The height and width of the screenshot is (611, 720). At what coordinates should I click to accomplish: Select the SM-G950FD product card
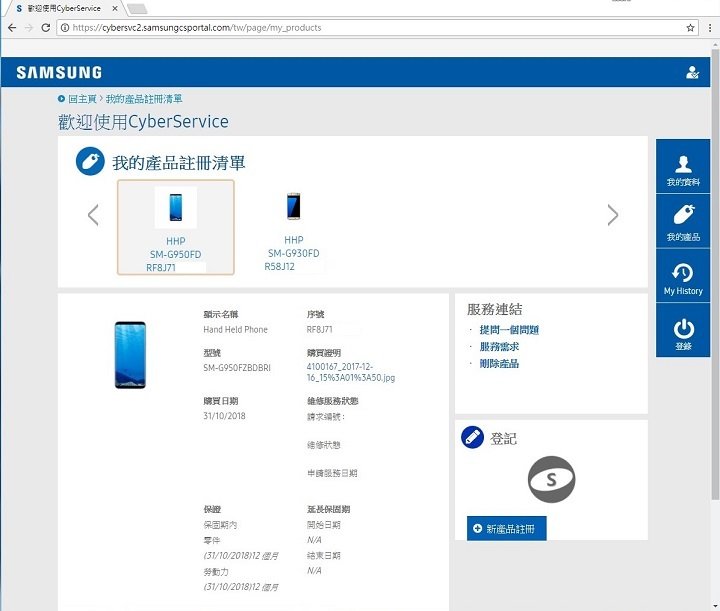(x=176, y=227)
